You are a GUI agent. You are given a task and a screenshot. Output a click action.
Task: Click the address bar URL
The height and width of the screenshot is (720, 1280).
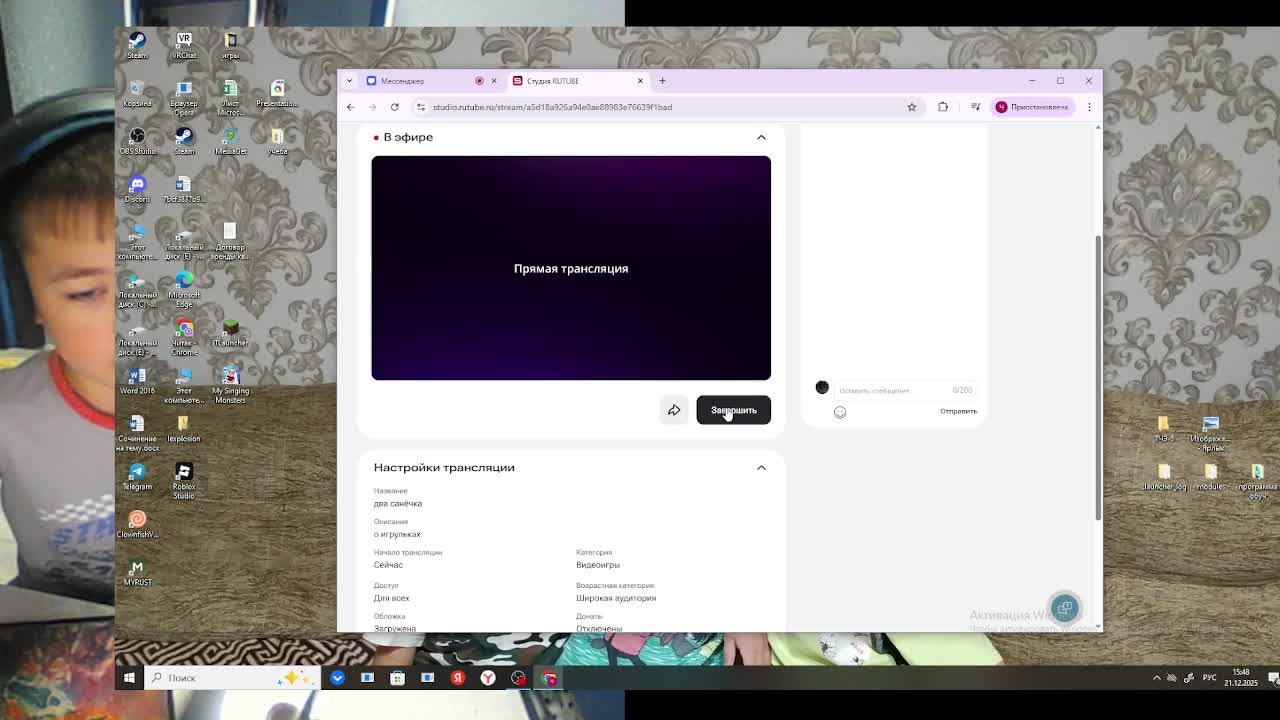[x=552, y=107]
